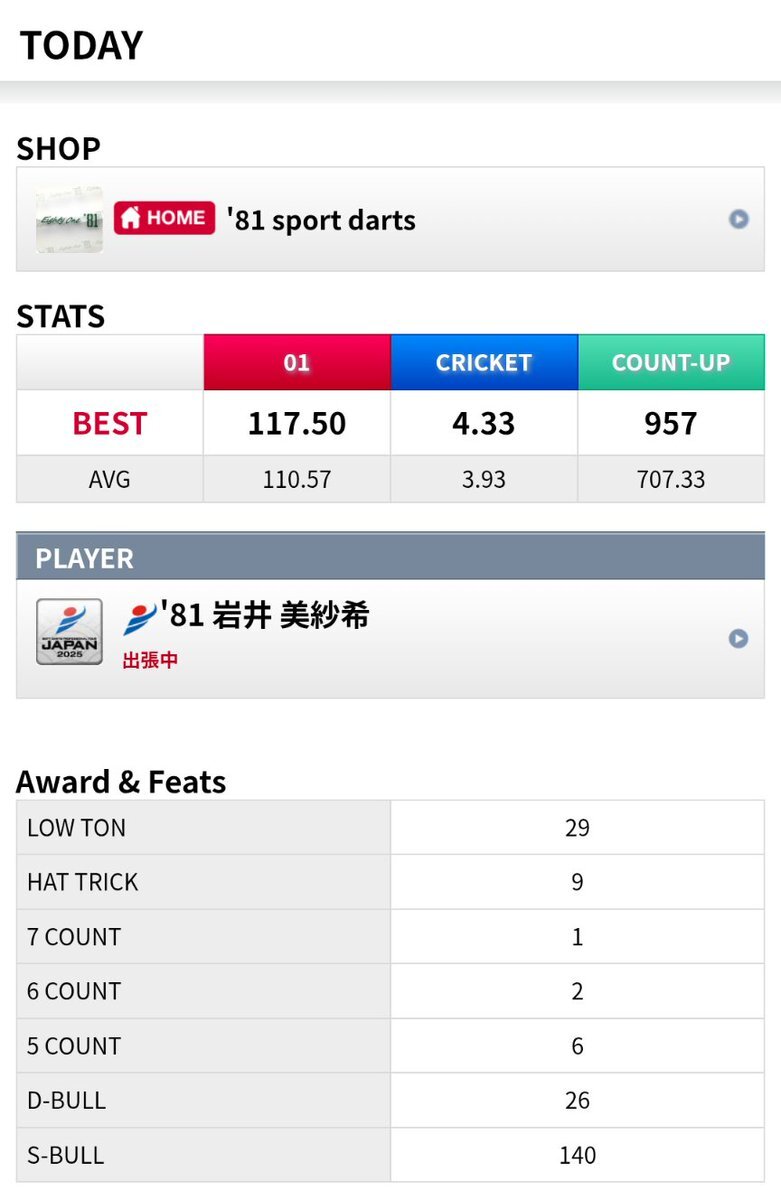Click the BEST count-up value 957
Viewport: 781px width, 1200px height.
tap(671, 423)
